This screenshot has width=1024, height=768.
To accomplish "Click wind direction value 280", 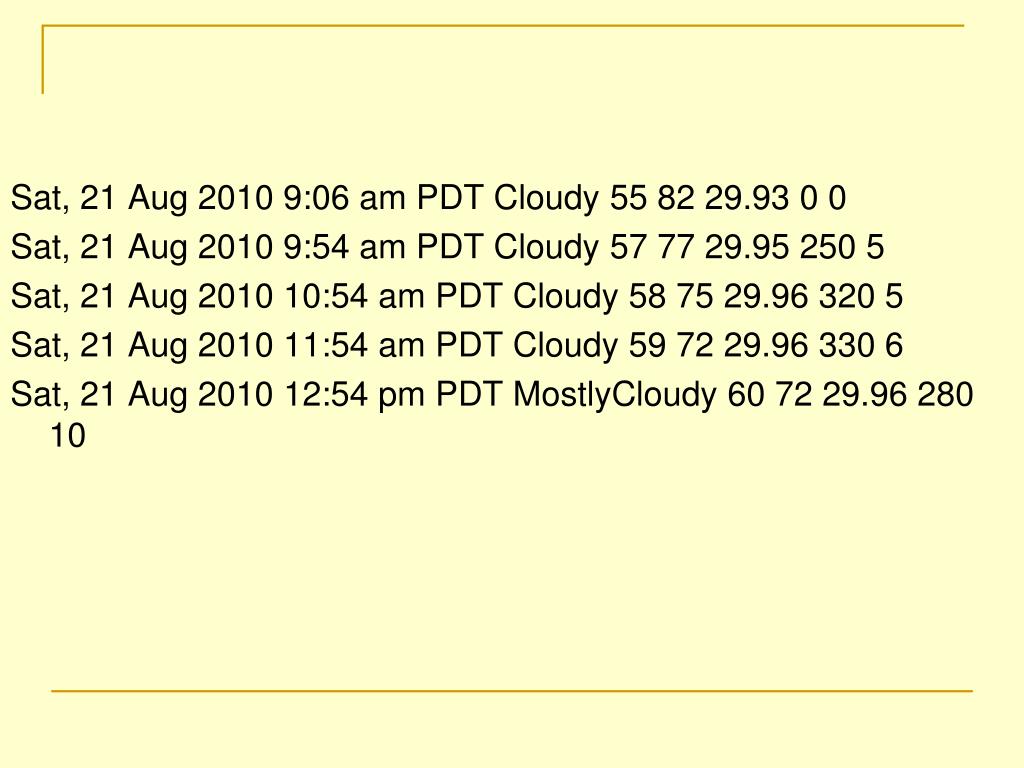I will [945, 394].
